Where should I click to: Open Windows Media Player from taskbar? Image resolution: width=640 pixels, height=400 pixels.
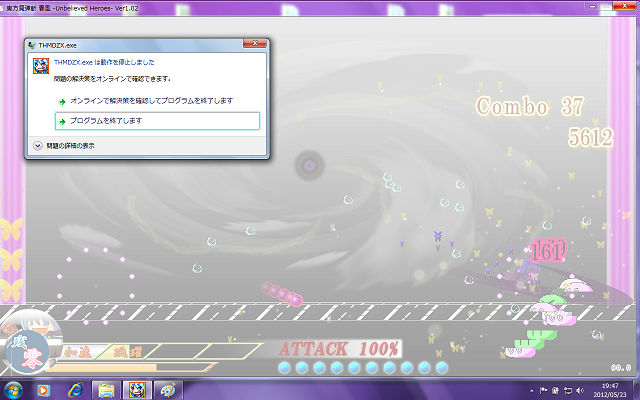tap(45, 389)
